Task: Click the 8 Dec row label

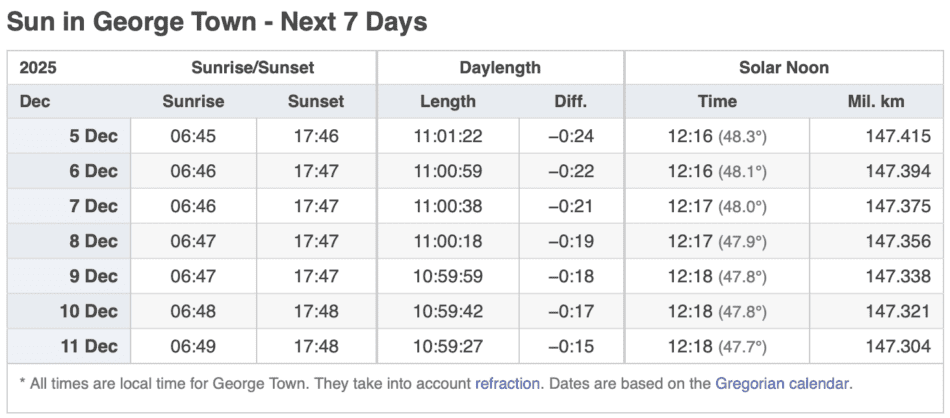Action: (x=93, y=241)
